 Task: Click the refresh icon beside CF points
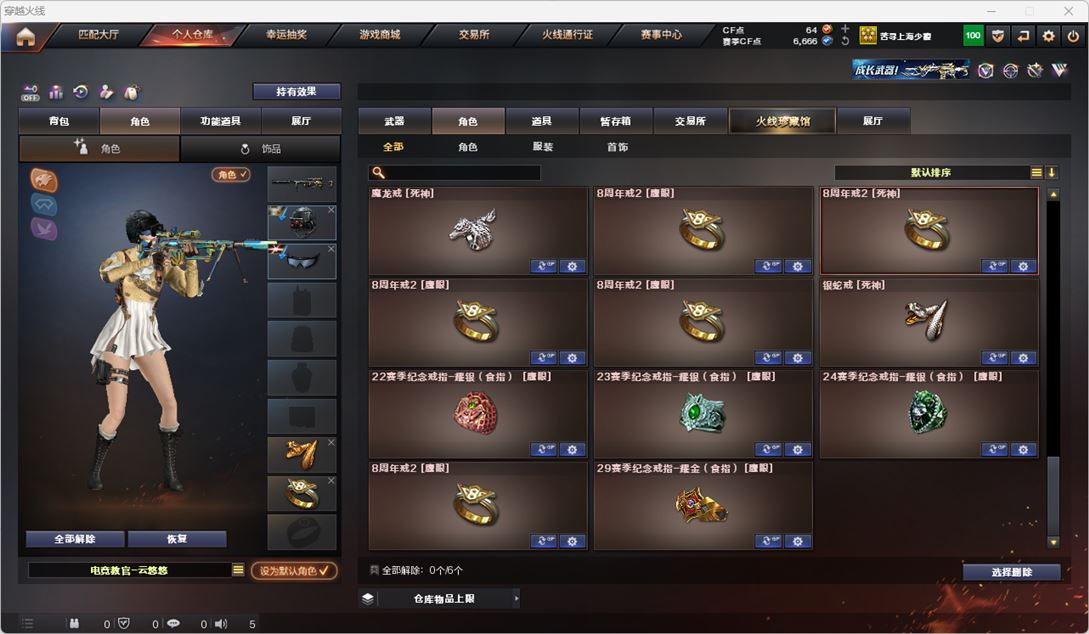tap(845, 41)
